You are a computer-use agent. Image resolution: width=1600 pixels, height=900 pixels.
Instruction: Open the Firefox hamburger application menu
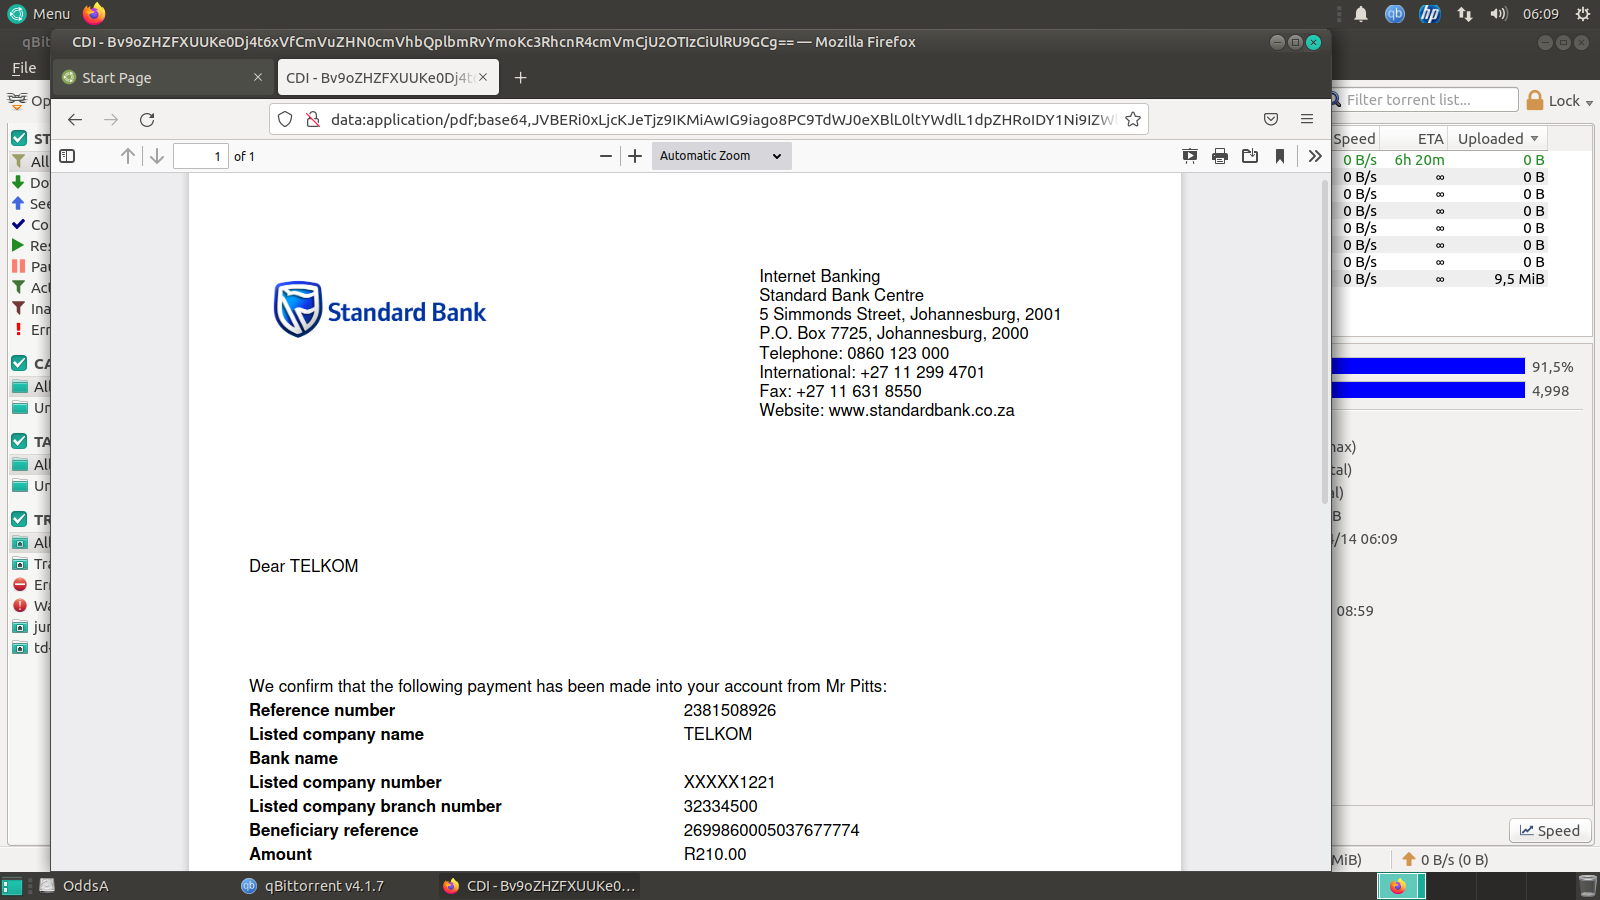pyautogui.click(x=1307, y=120)
